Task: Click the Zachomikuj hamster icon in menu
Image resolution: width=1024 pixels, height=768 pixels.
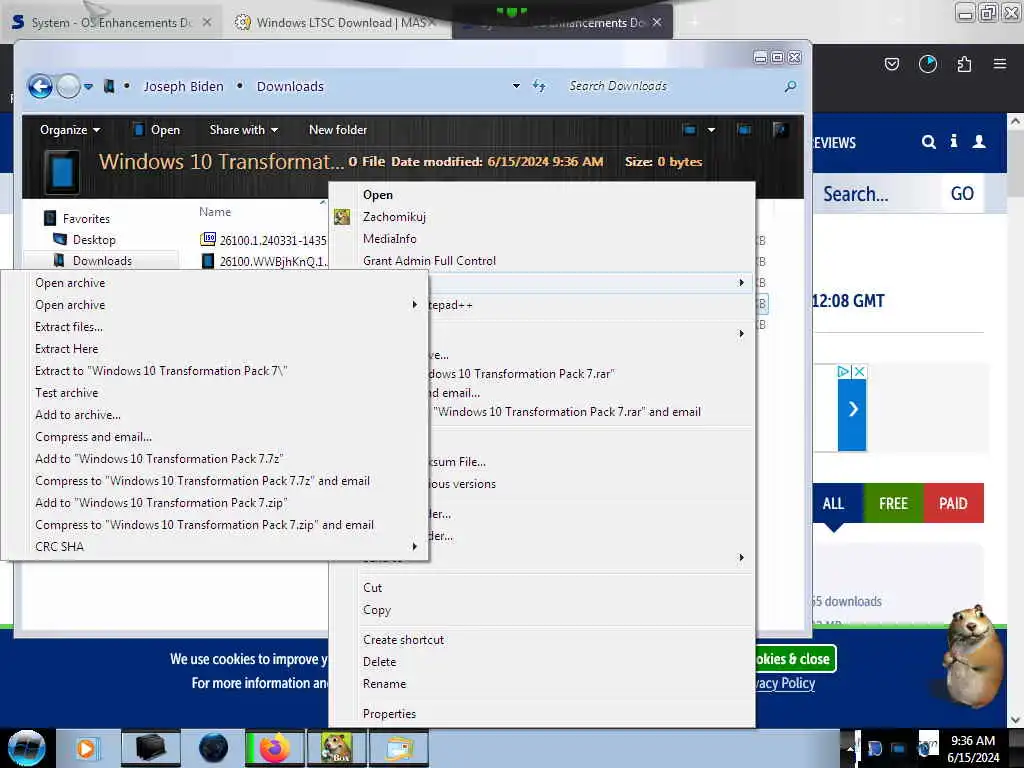Action: coord(342,217)
